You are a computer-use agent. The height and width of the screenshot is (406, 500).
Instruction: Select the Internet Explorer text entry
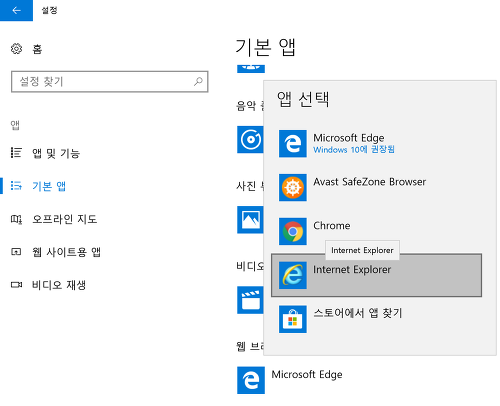352,269
